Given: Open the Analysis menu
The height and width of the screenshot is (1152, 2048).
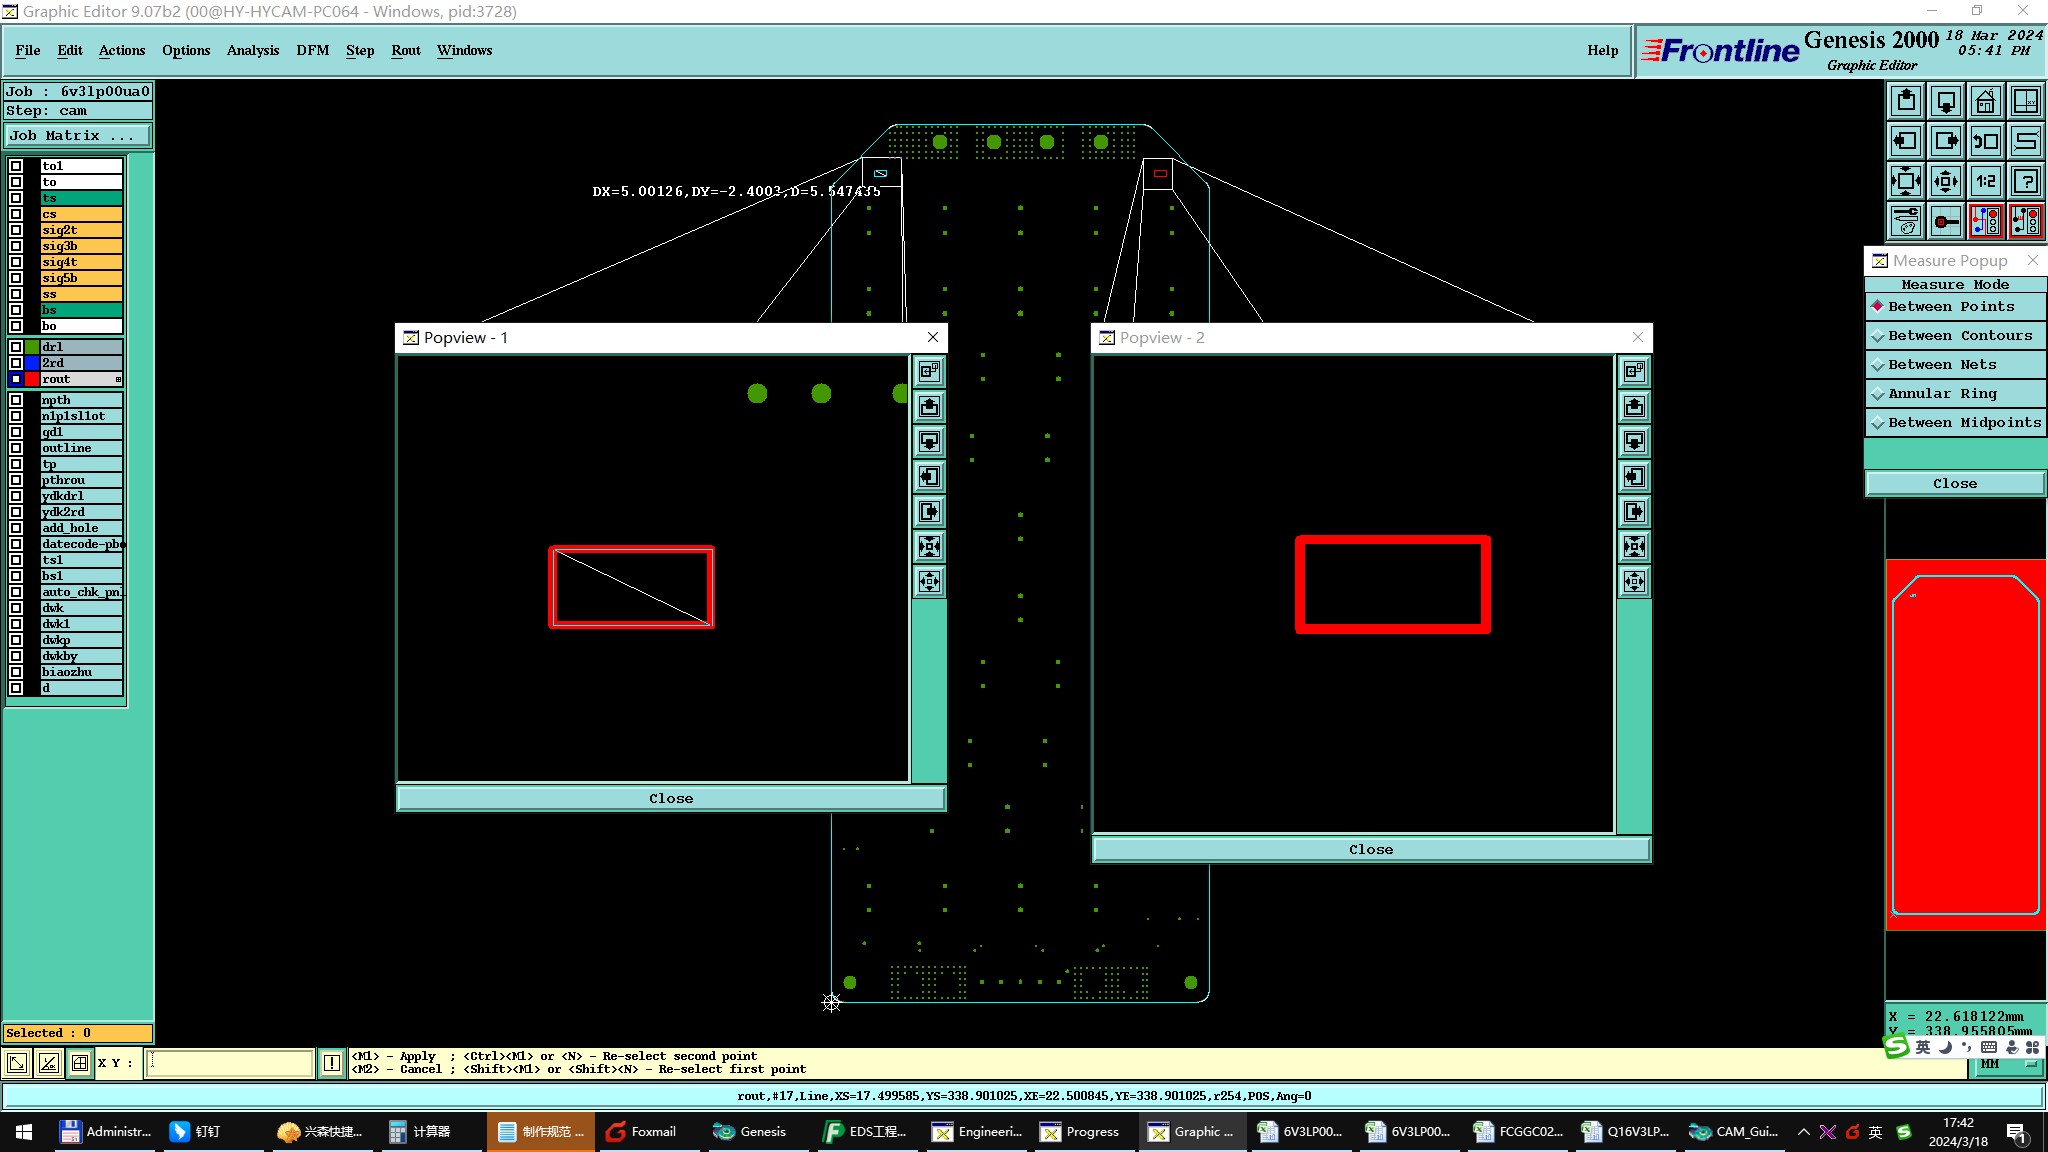Looking at the screenshot, I should (252, 50).
